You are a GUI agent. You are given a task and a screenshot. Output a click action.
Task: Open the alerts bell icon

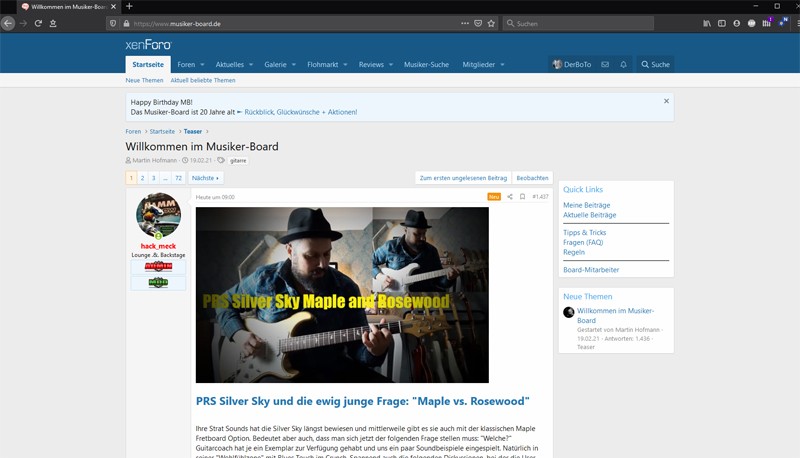pos(623,64)
